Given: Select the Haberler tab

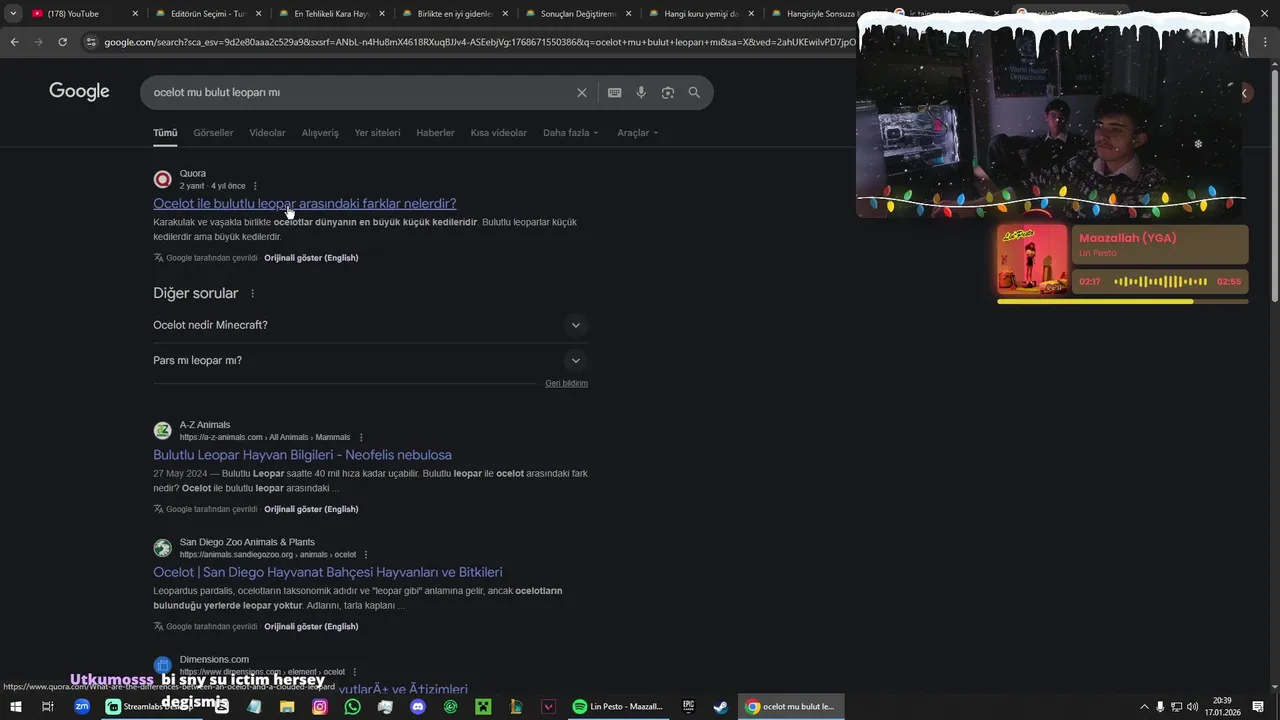Looking at the screenshot, I should [x=435, y=133].
